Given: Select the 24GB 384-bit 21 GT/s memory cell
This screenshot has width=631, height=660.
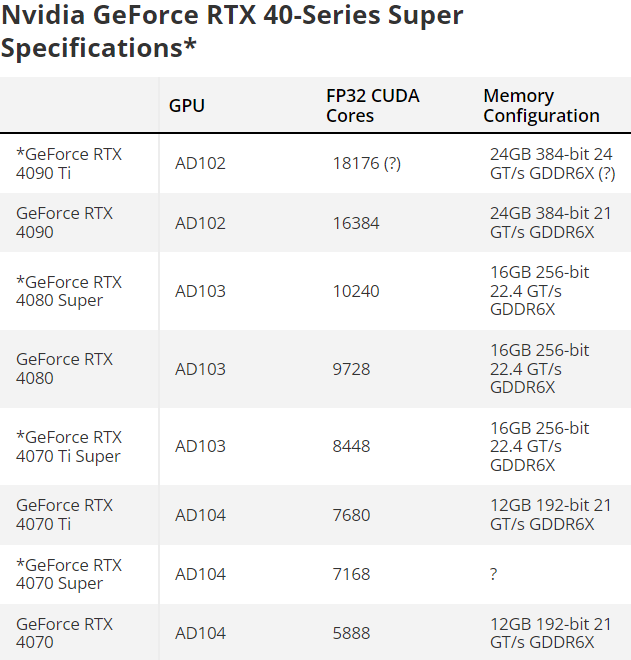Looking at the screenshot, I should click(x=550, y=223).
